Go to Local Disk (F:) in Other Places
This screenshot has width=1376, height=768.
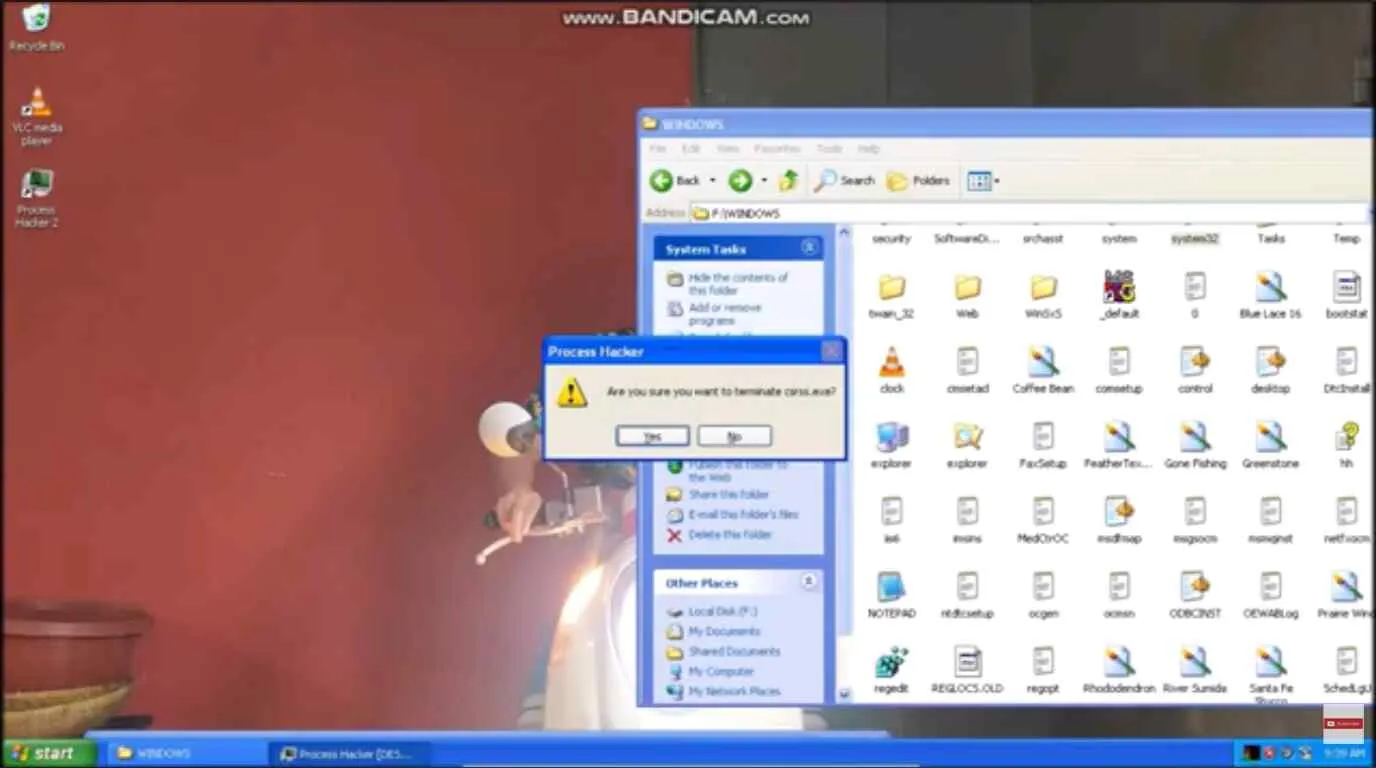(722, 611)
